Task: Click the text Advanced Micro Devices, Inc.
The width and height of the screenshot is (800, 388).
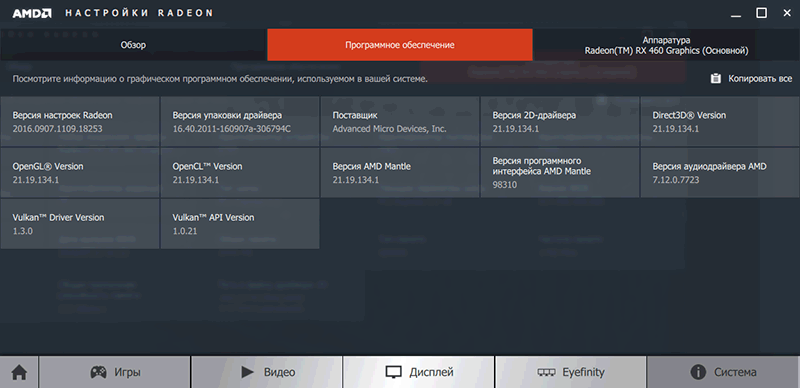Action: tap(389, 129)
